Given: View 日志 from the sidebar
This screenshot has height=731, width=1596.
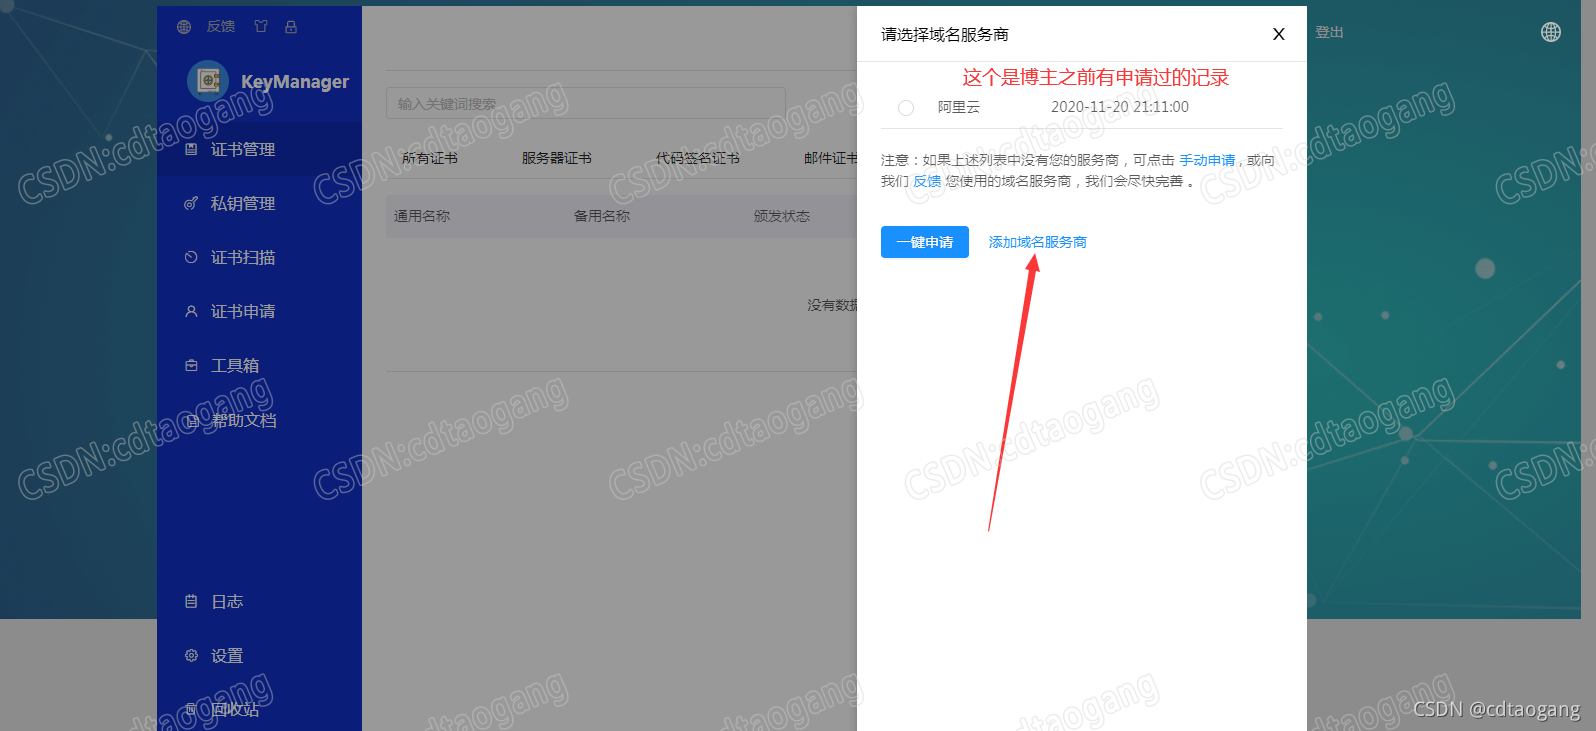Looking at the screenshot, I should pyautogui.click(x=259, y=601).
